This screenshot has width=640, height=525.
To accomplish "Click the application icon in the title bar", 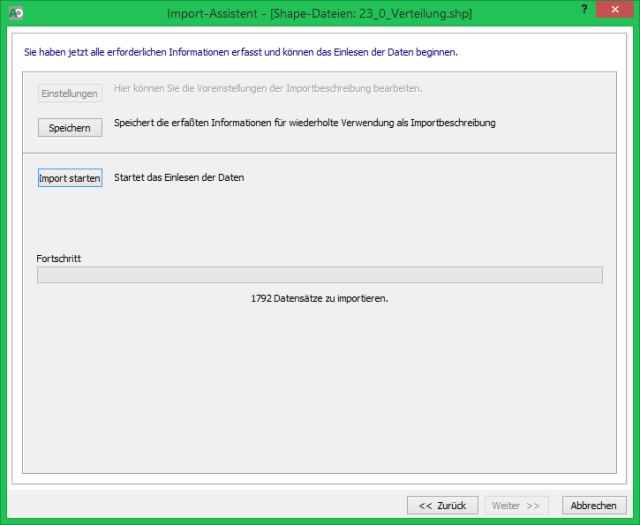I will [x=13, y=14].
